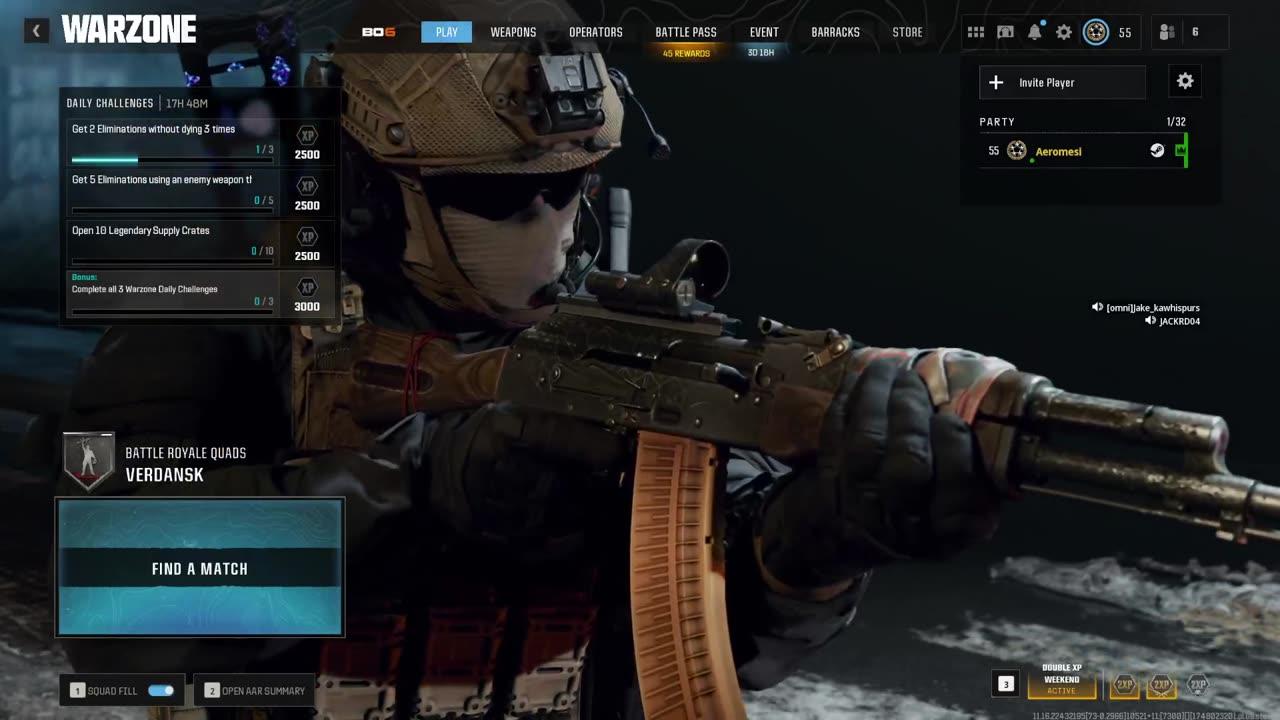This screenshot has width=1280, height=720.
Task: Click the third greyed 2XP token
Action: click(1198, 685)
